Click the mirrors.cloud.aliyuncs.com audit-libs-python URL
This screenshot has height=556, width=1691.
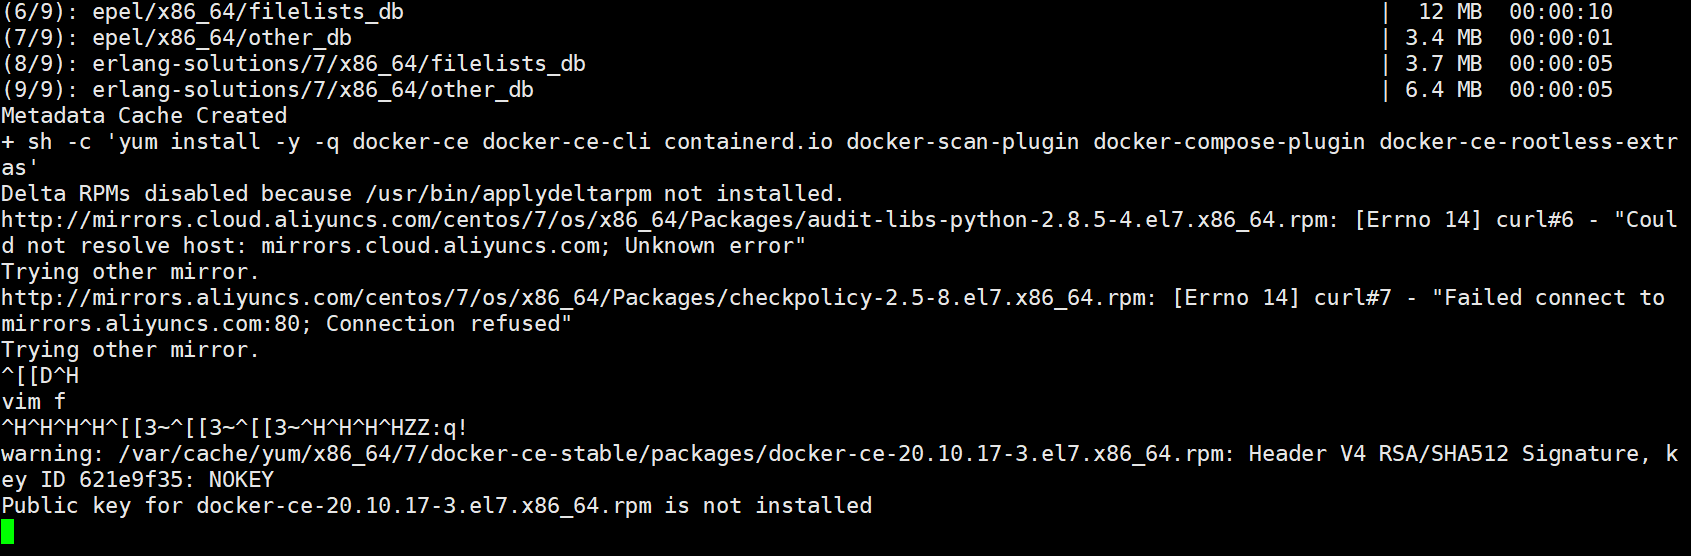pyautogui.click(x=669, y=220)
